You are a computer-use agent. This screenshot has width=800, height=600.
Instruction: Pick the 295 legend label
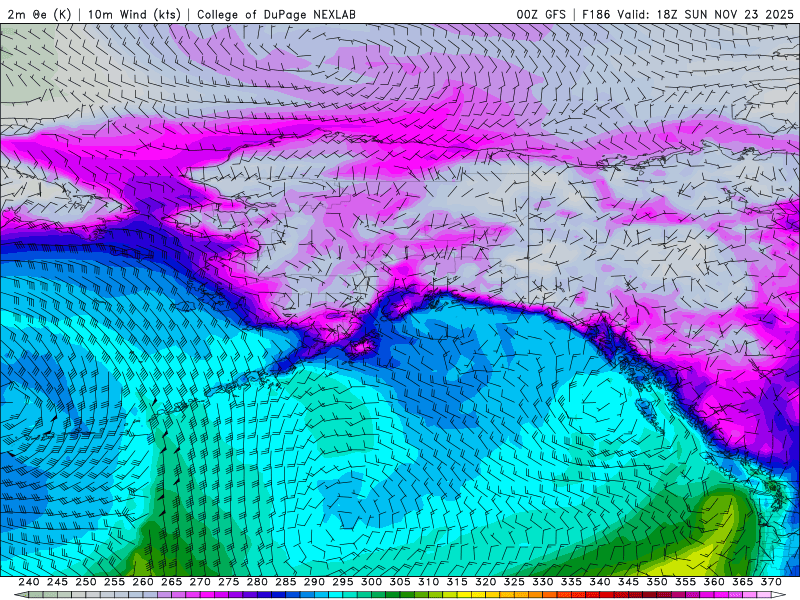click(x=343, y=582)
